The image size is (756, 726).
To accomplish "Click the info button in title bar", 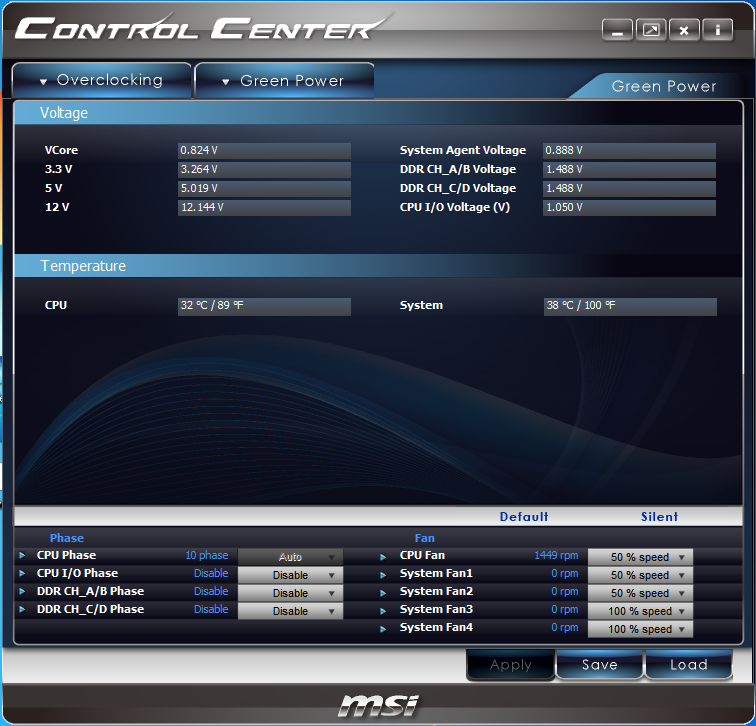I will coord(717,30).
